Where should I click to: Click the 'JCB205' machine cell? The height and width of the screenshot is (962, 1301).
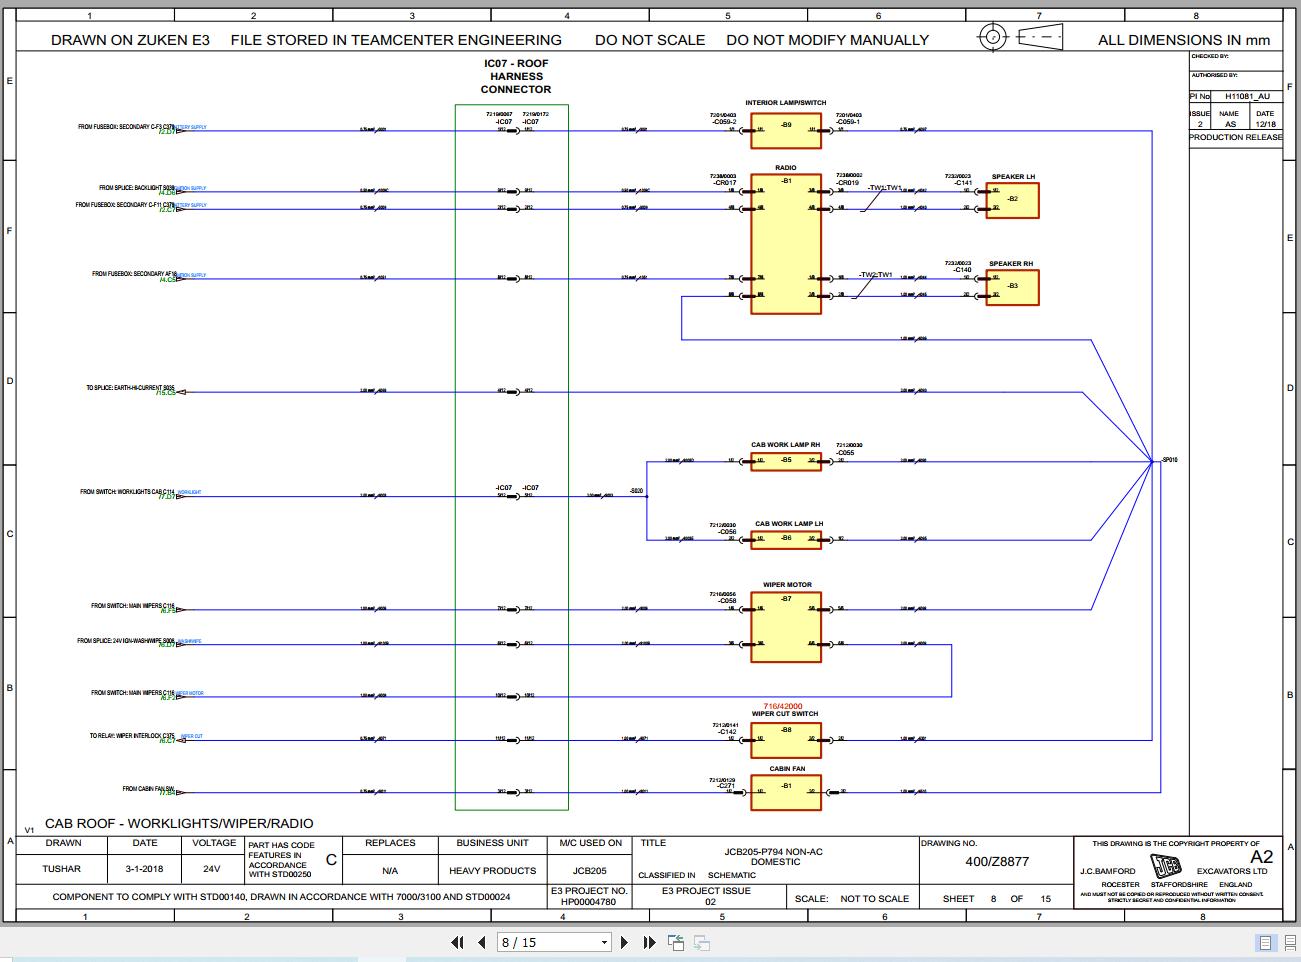tap(590, 870)
